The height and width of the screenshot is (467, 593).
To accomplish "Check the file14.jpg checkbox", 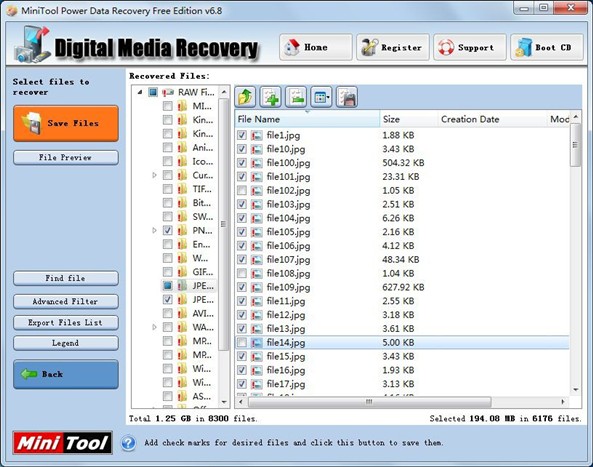I will click(x=242, y=342).
